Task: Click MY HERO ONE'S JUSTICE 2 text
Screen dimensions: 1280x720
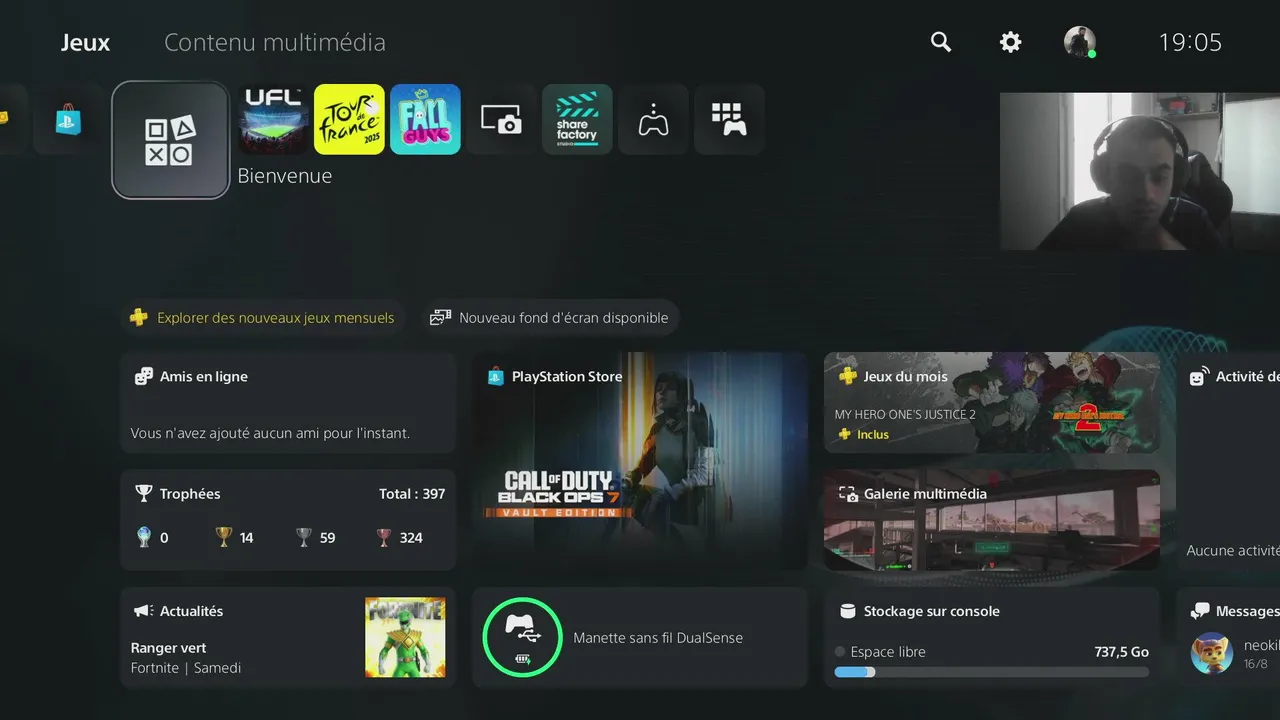Action: point(905,415)
